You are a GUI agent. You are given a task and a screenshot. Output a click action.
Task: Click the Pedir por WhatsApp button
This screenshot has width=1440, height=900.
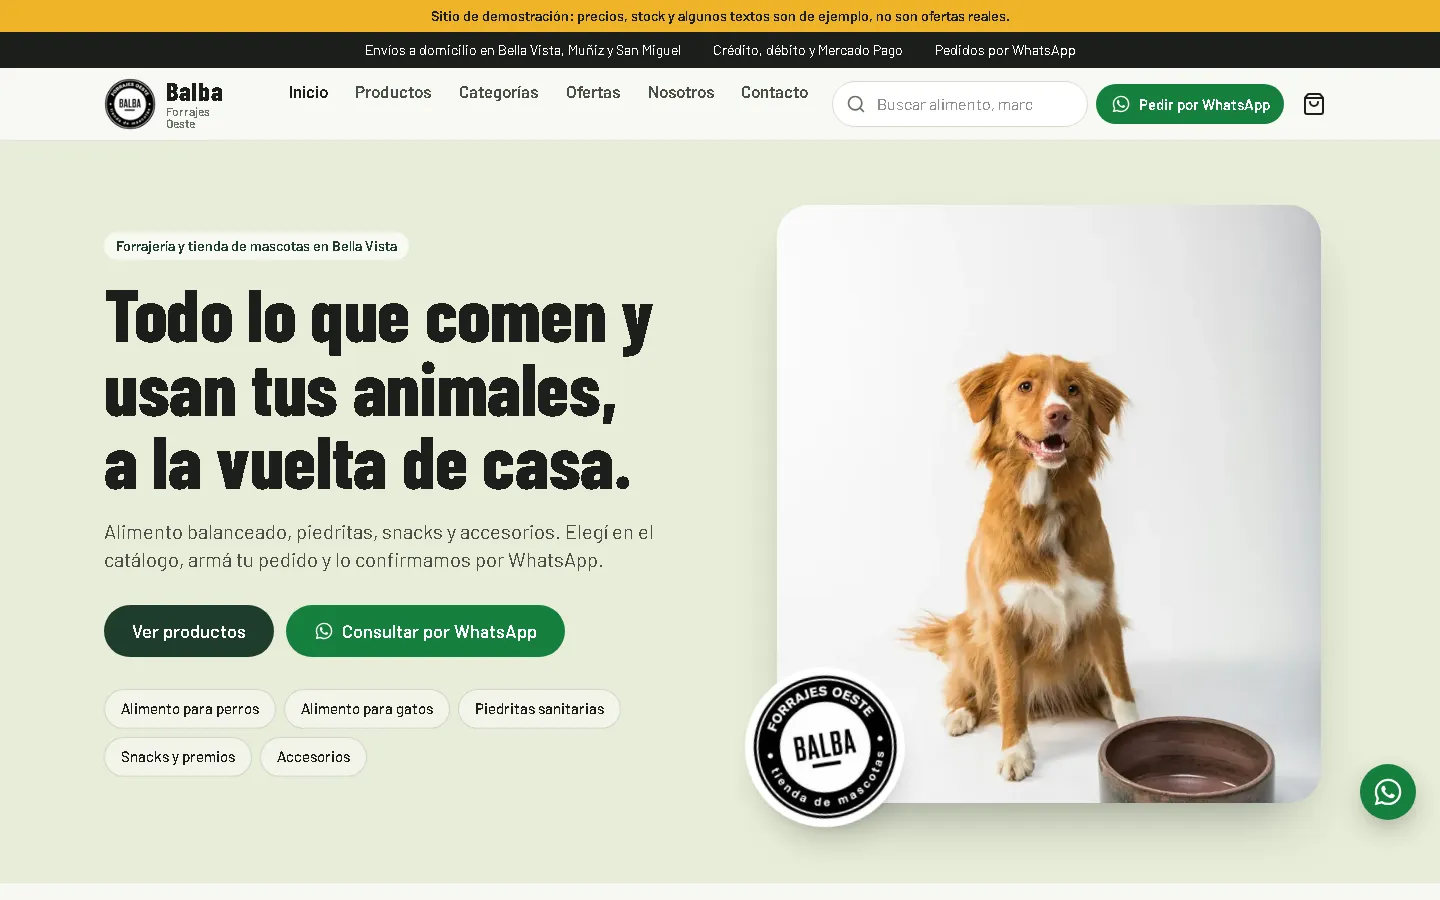click(x=1190, y=104)
